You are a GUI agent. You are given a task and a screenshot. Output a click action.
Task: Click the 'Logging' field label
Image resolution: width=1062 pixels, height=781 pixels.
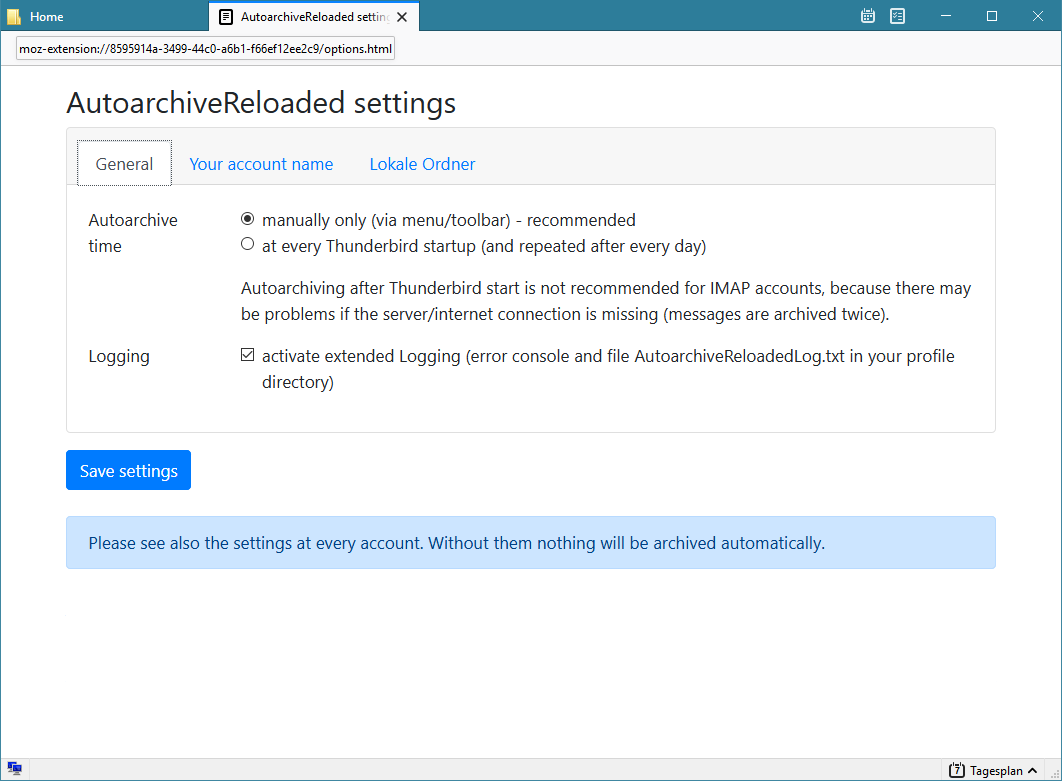click(119, 356)
